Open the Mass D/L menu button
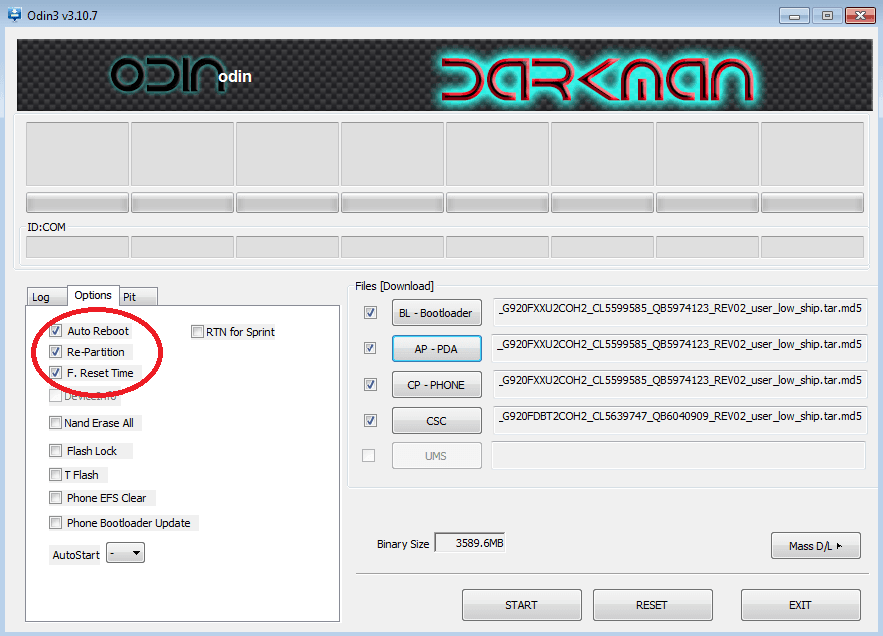The width and height of the screenshot is (883, 636). coord(815,546)
